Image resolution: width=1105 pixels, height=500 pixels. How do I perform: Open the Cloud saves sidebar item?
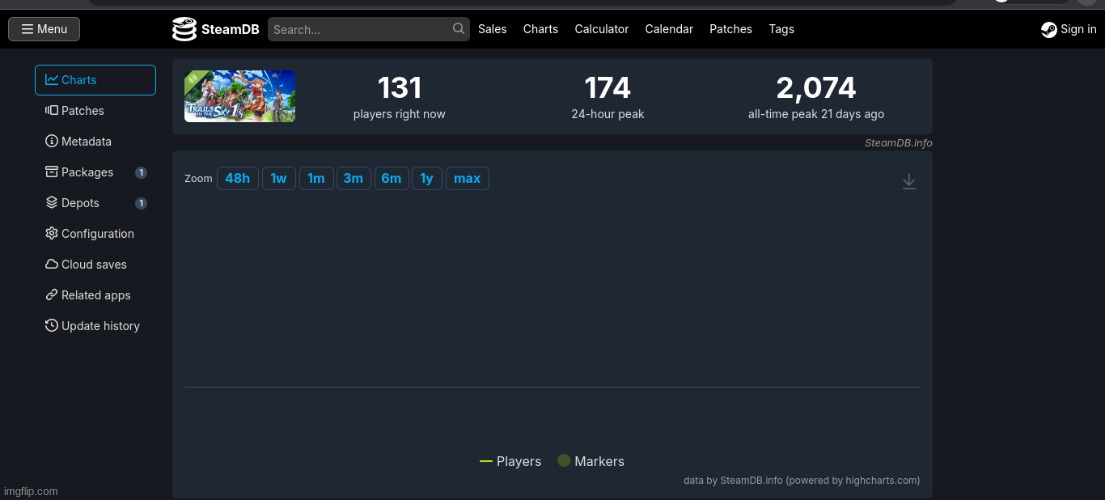point(95,265)
